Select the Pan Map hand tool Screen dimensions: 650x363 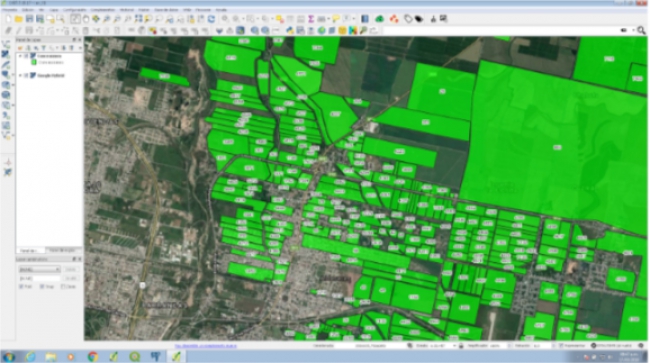85,19
